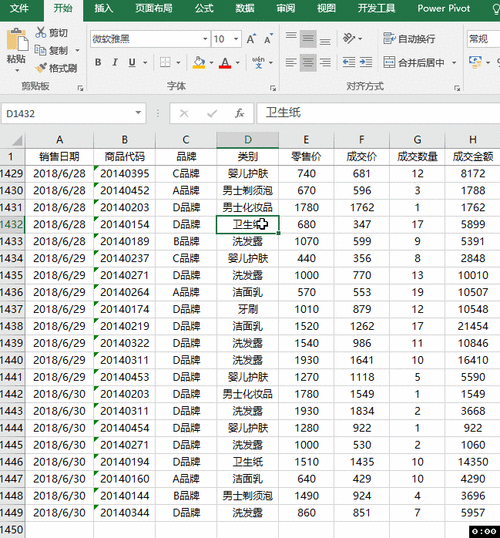The height and width of the screenshot is (538, 500).
Task: Toggle Underline formatting
Action: (132, 62)
